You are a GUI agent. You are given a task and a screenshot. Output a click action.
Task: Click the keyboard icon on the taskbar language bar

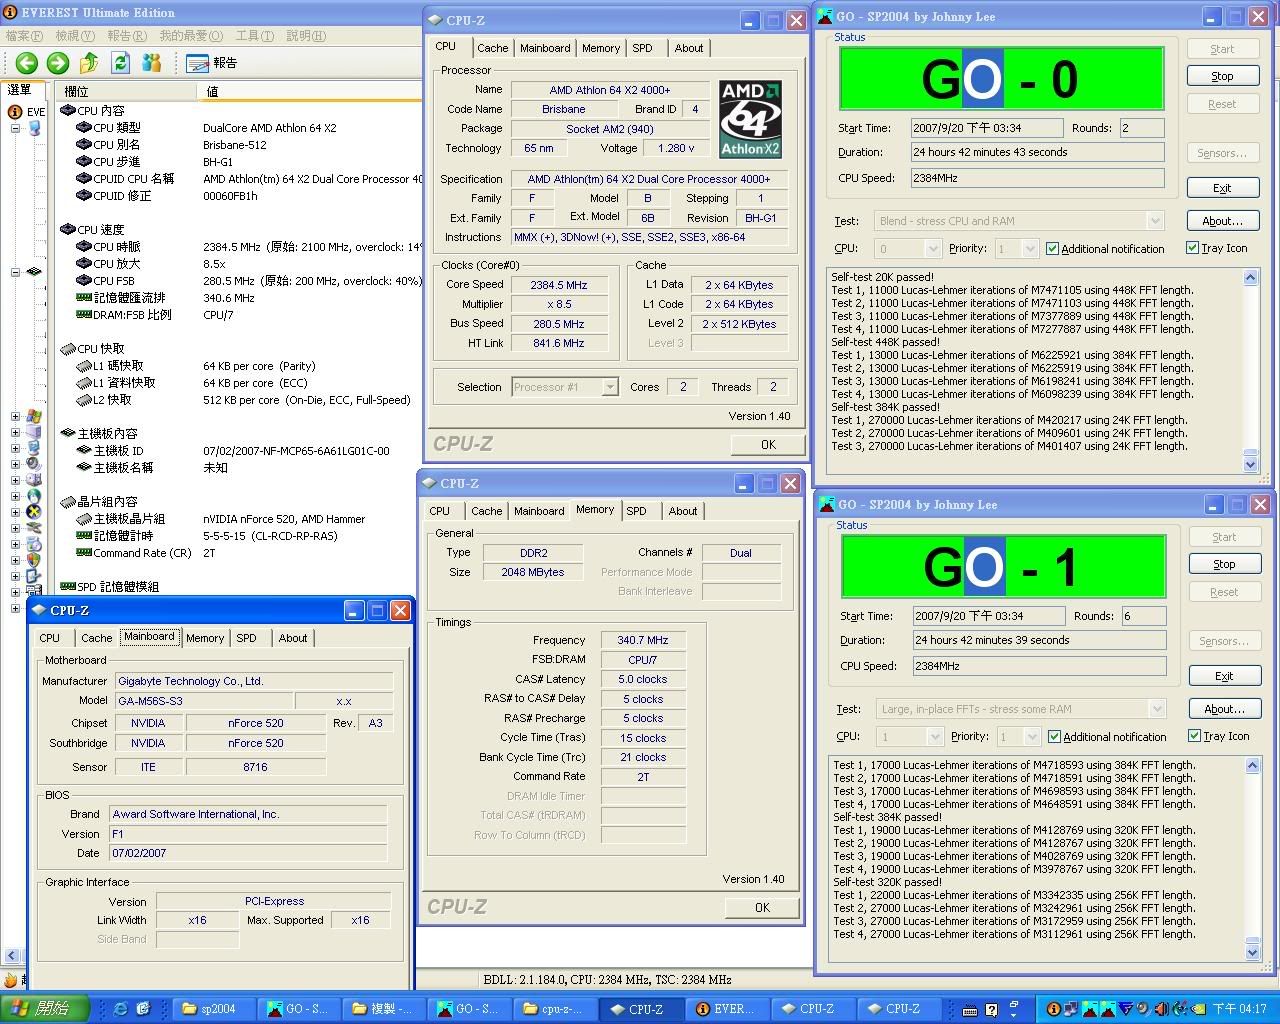[971, 1010]
